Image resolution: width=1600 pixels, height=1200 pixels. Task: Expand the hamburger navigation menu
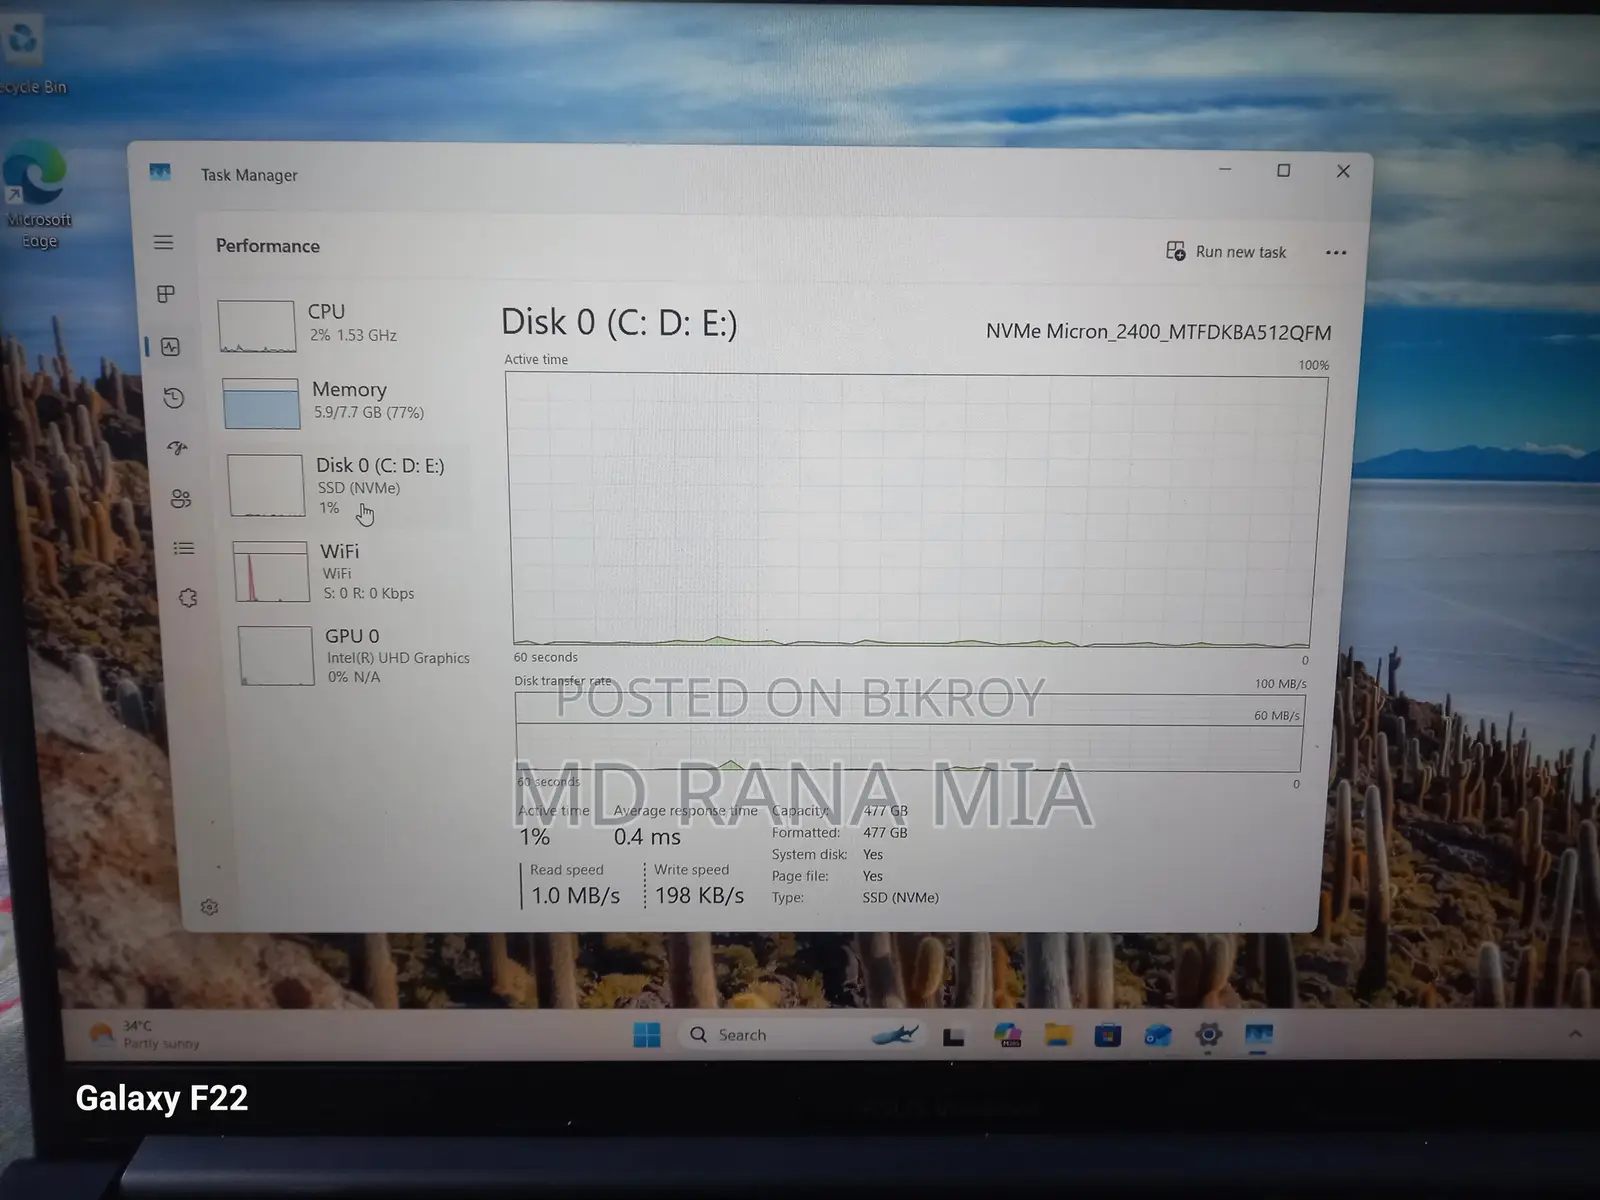pos(163,242)
